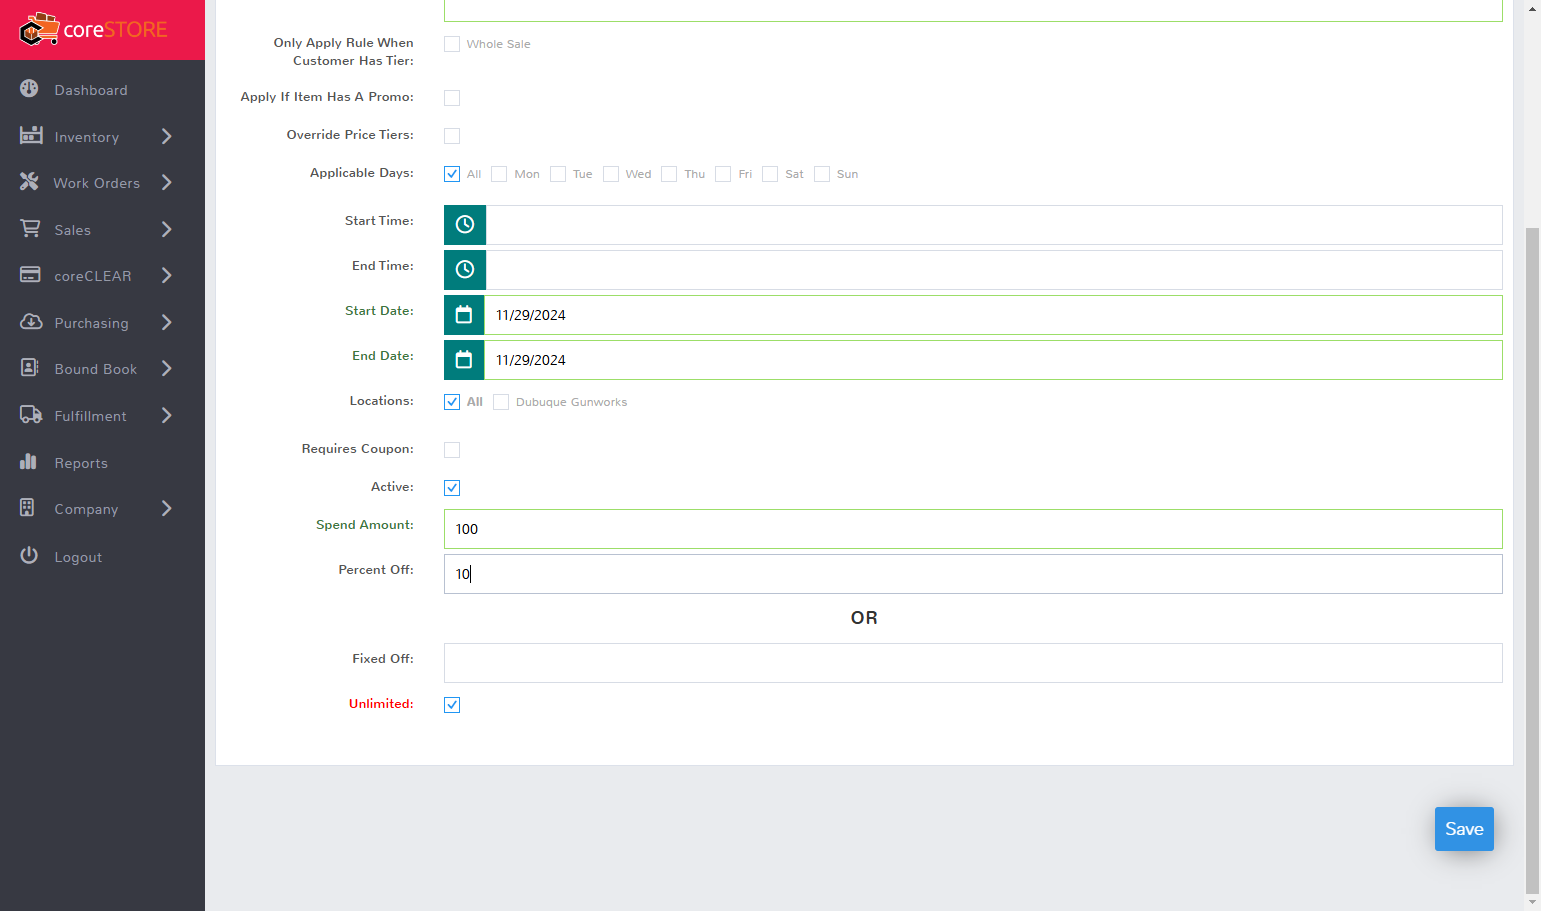Check the Whole Sale tier checkbox
Viewport: 1541px width, 911px height.
452,44
